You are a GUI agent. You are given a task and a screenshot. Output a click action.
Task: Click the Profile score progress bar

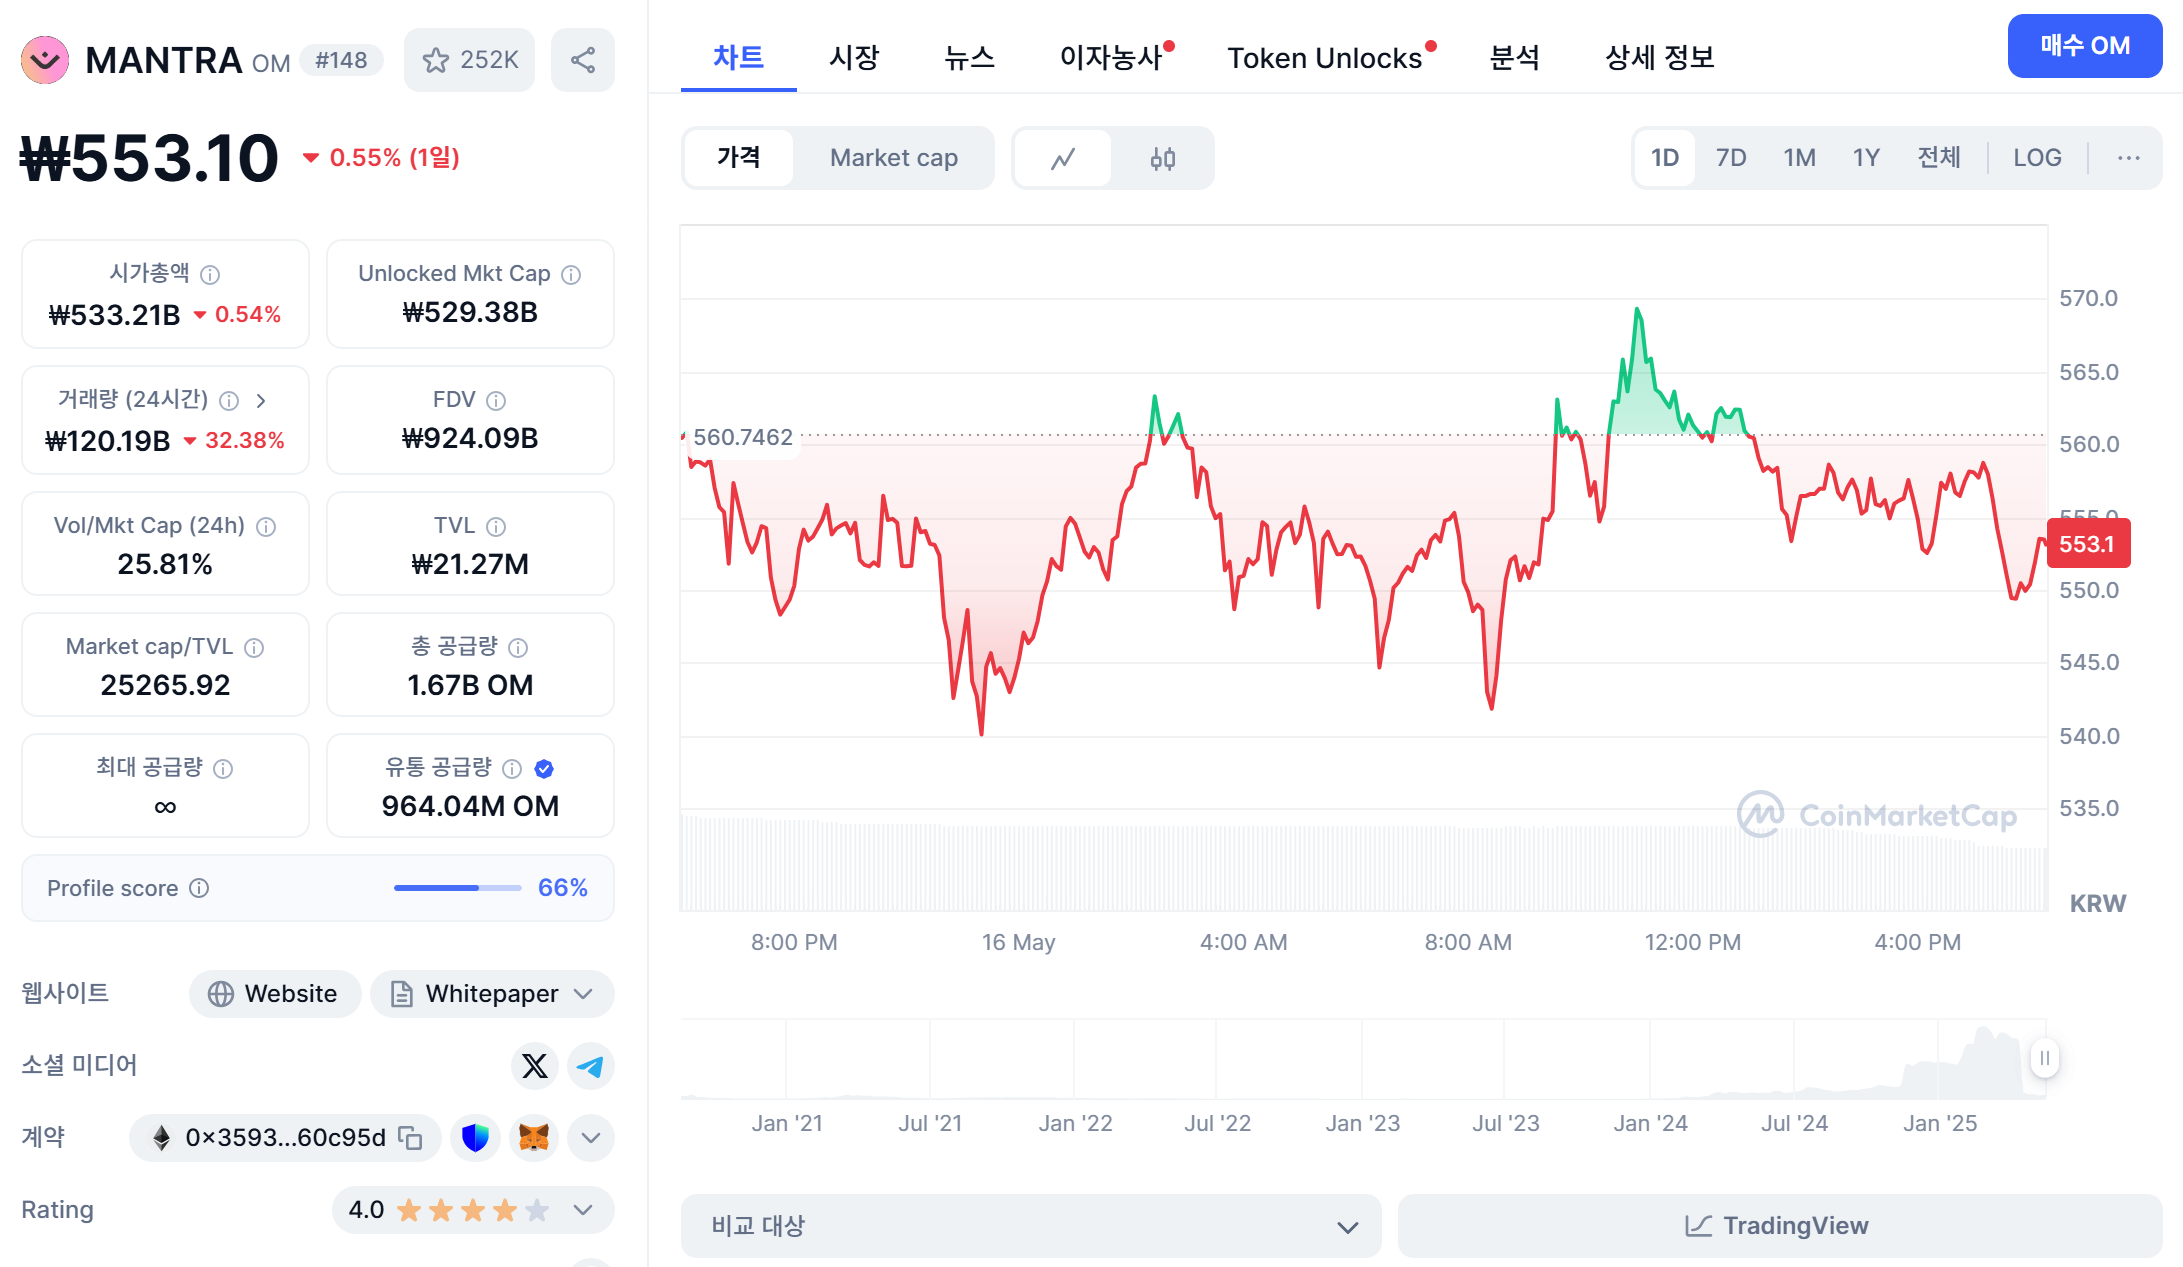click(457, 888)
